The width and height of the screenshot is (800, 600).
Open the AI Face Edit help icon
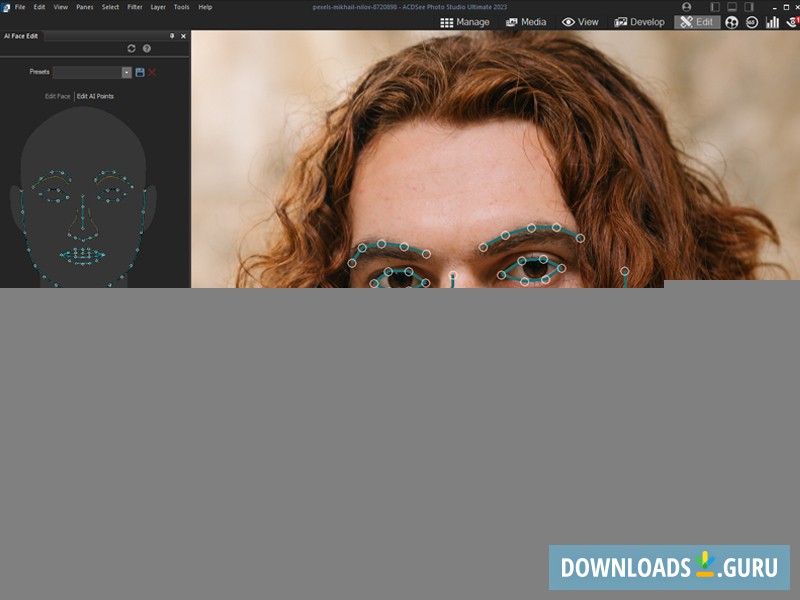coord(147,48)
